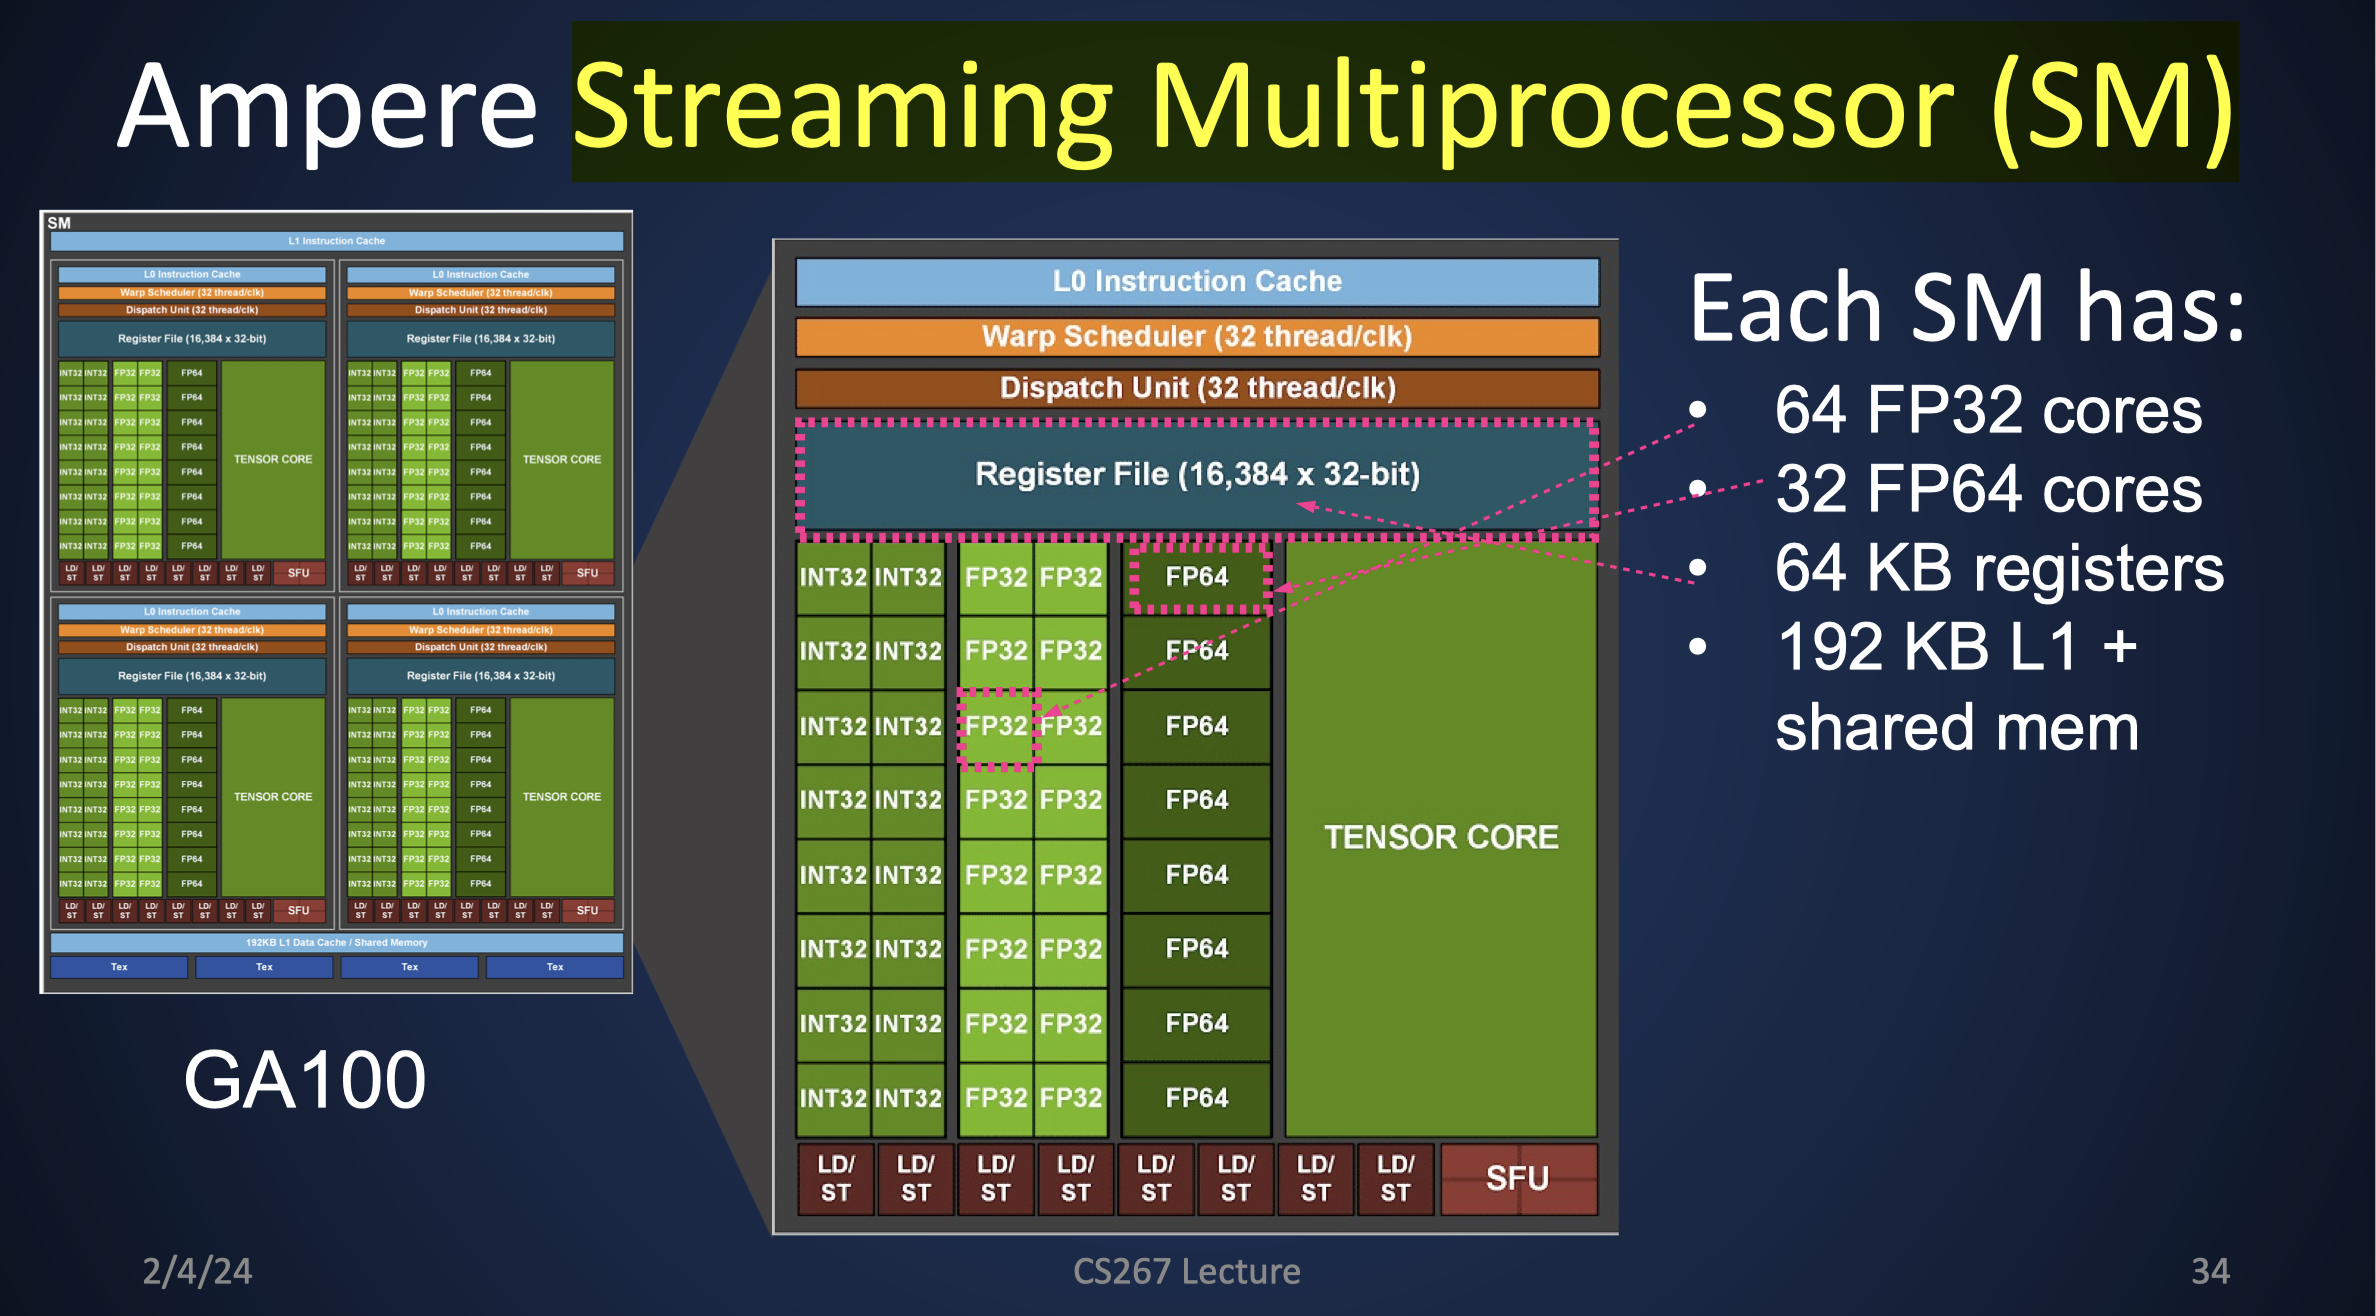This screenshot has width=2376, height=1316.
Task: Click the last LD/ST unit beside SFU
Action: 1395,1179
